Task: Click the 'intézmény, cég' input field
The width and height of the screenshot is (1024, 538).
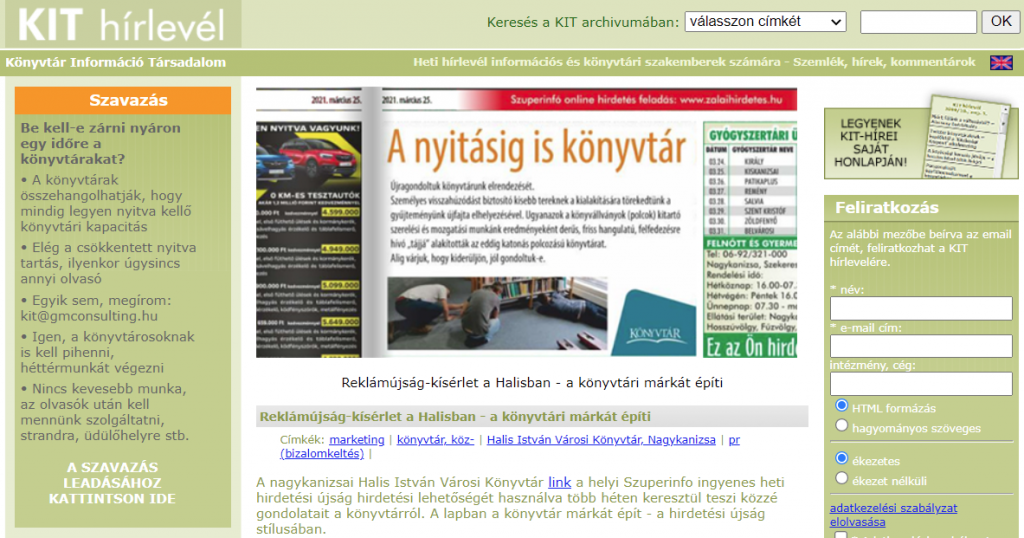Action: click(x=921, y=384)
